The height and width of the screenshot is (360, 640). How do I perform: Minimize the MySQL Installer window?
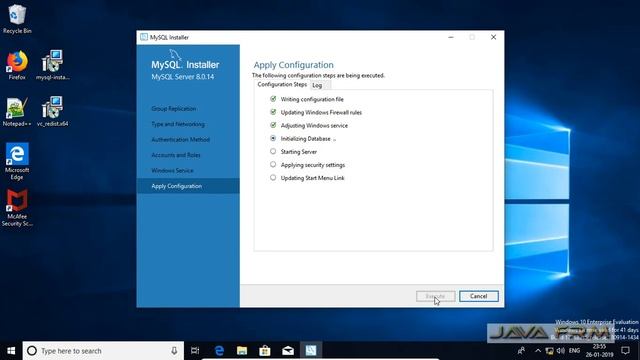(451, 37)
